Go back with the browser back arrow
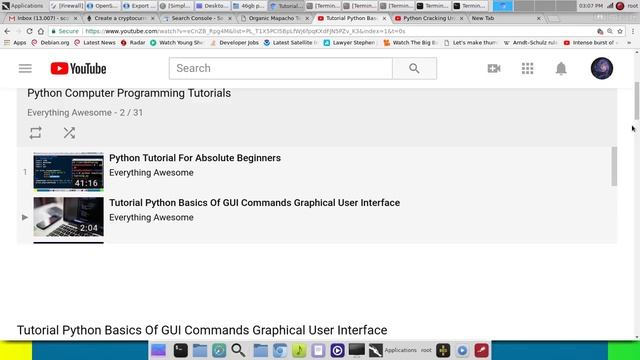Viewport: 640px width, 360px height. [7, 31]
